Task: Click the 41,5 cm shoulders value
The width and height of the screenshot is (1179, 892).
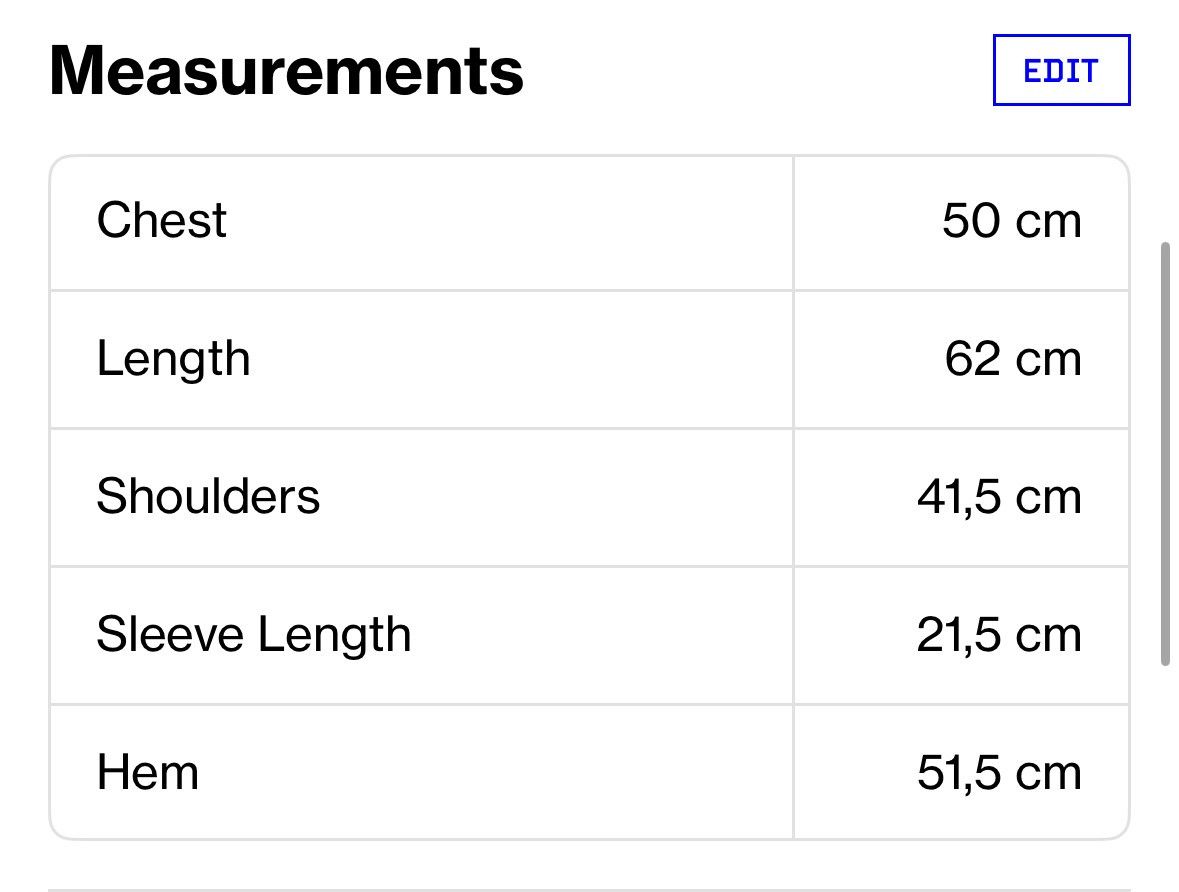Action: 999,497
